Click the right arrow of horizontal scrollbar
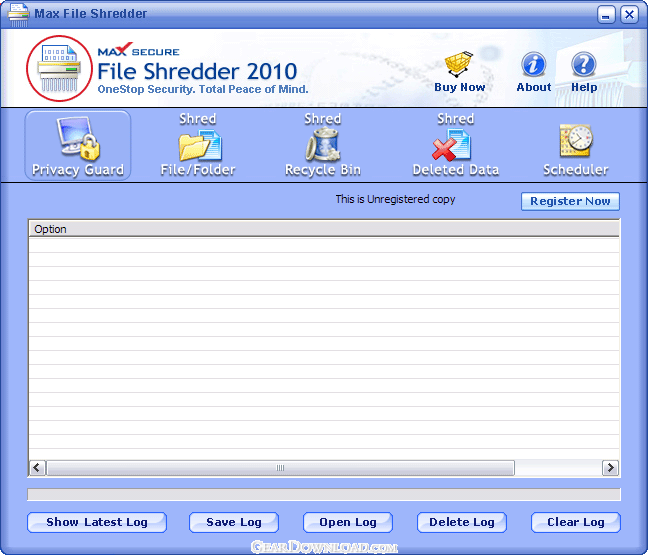 tap(610, 468)
